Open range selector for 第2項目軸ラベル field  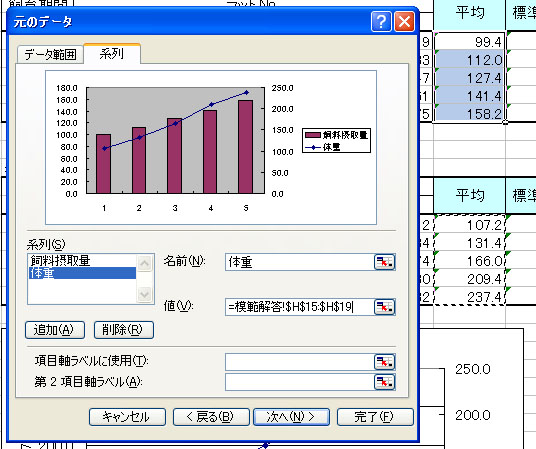point(385,382)
